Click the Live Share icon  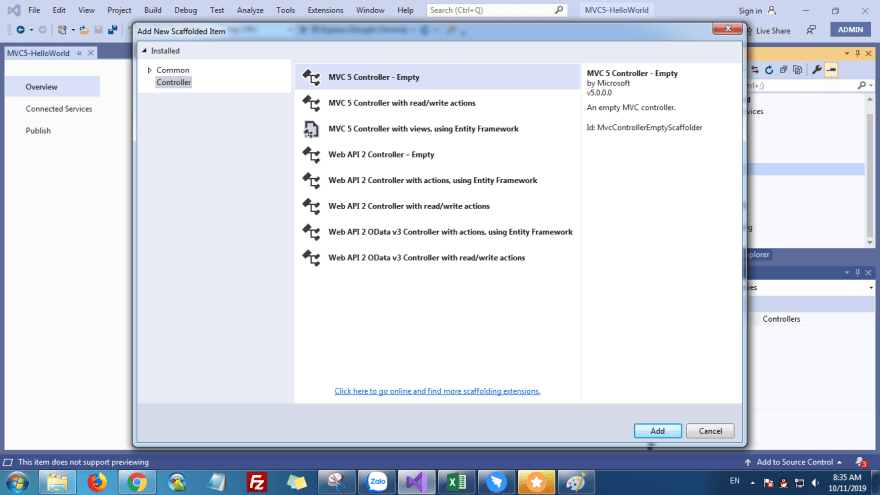click(749, 31)
